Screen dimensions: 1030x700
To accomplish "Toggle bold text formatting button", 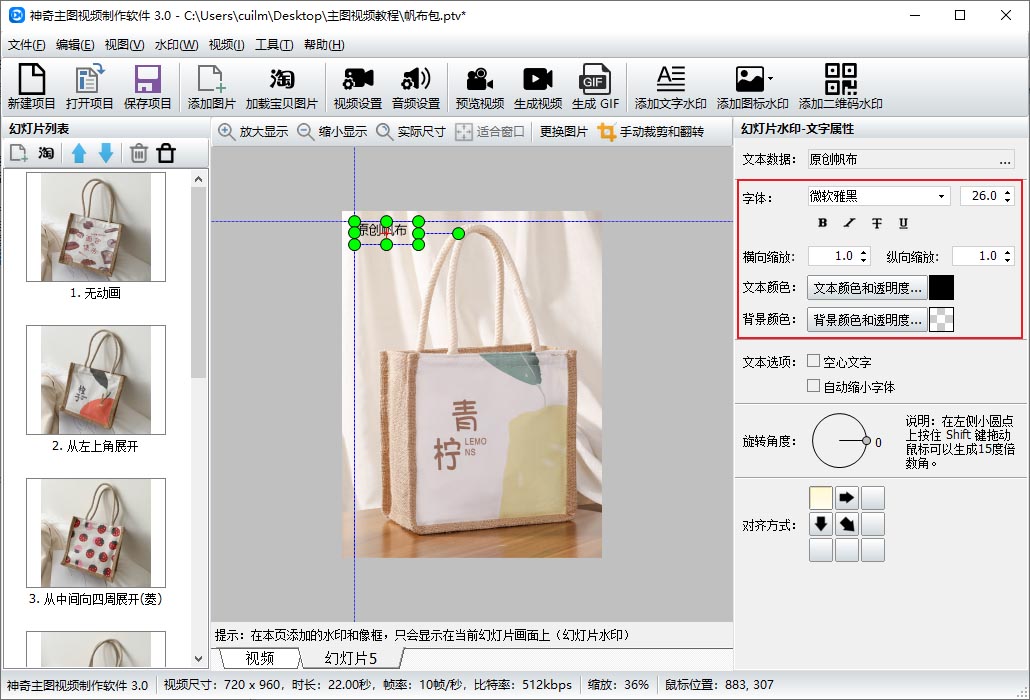I will click(x=823, y=223).
